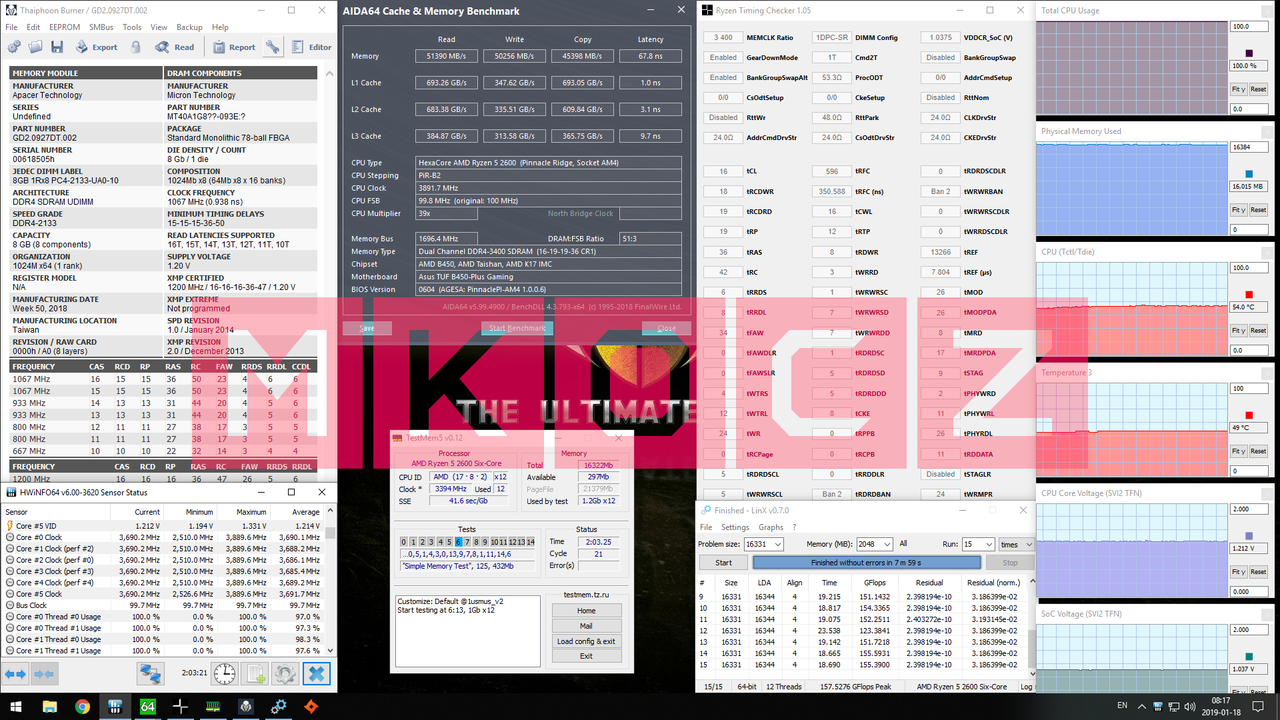Viewport: 1280px width, 720px height.
Task: Click Start Benchmark in AIDA64 window
Action: (517, 328)
